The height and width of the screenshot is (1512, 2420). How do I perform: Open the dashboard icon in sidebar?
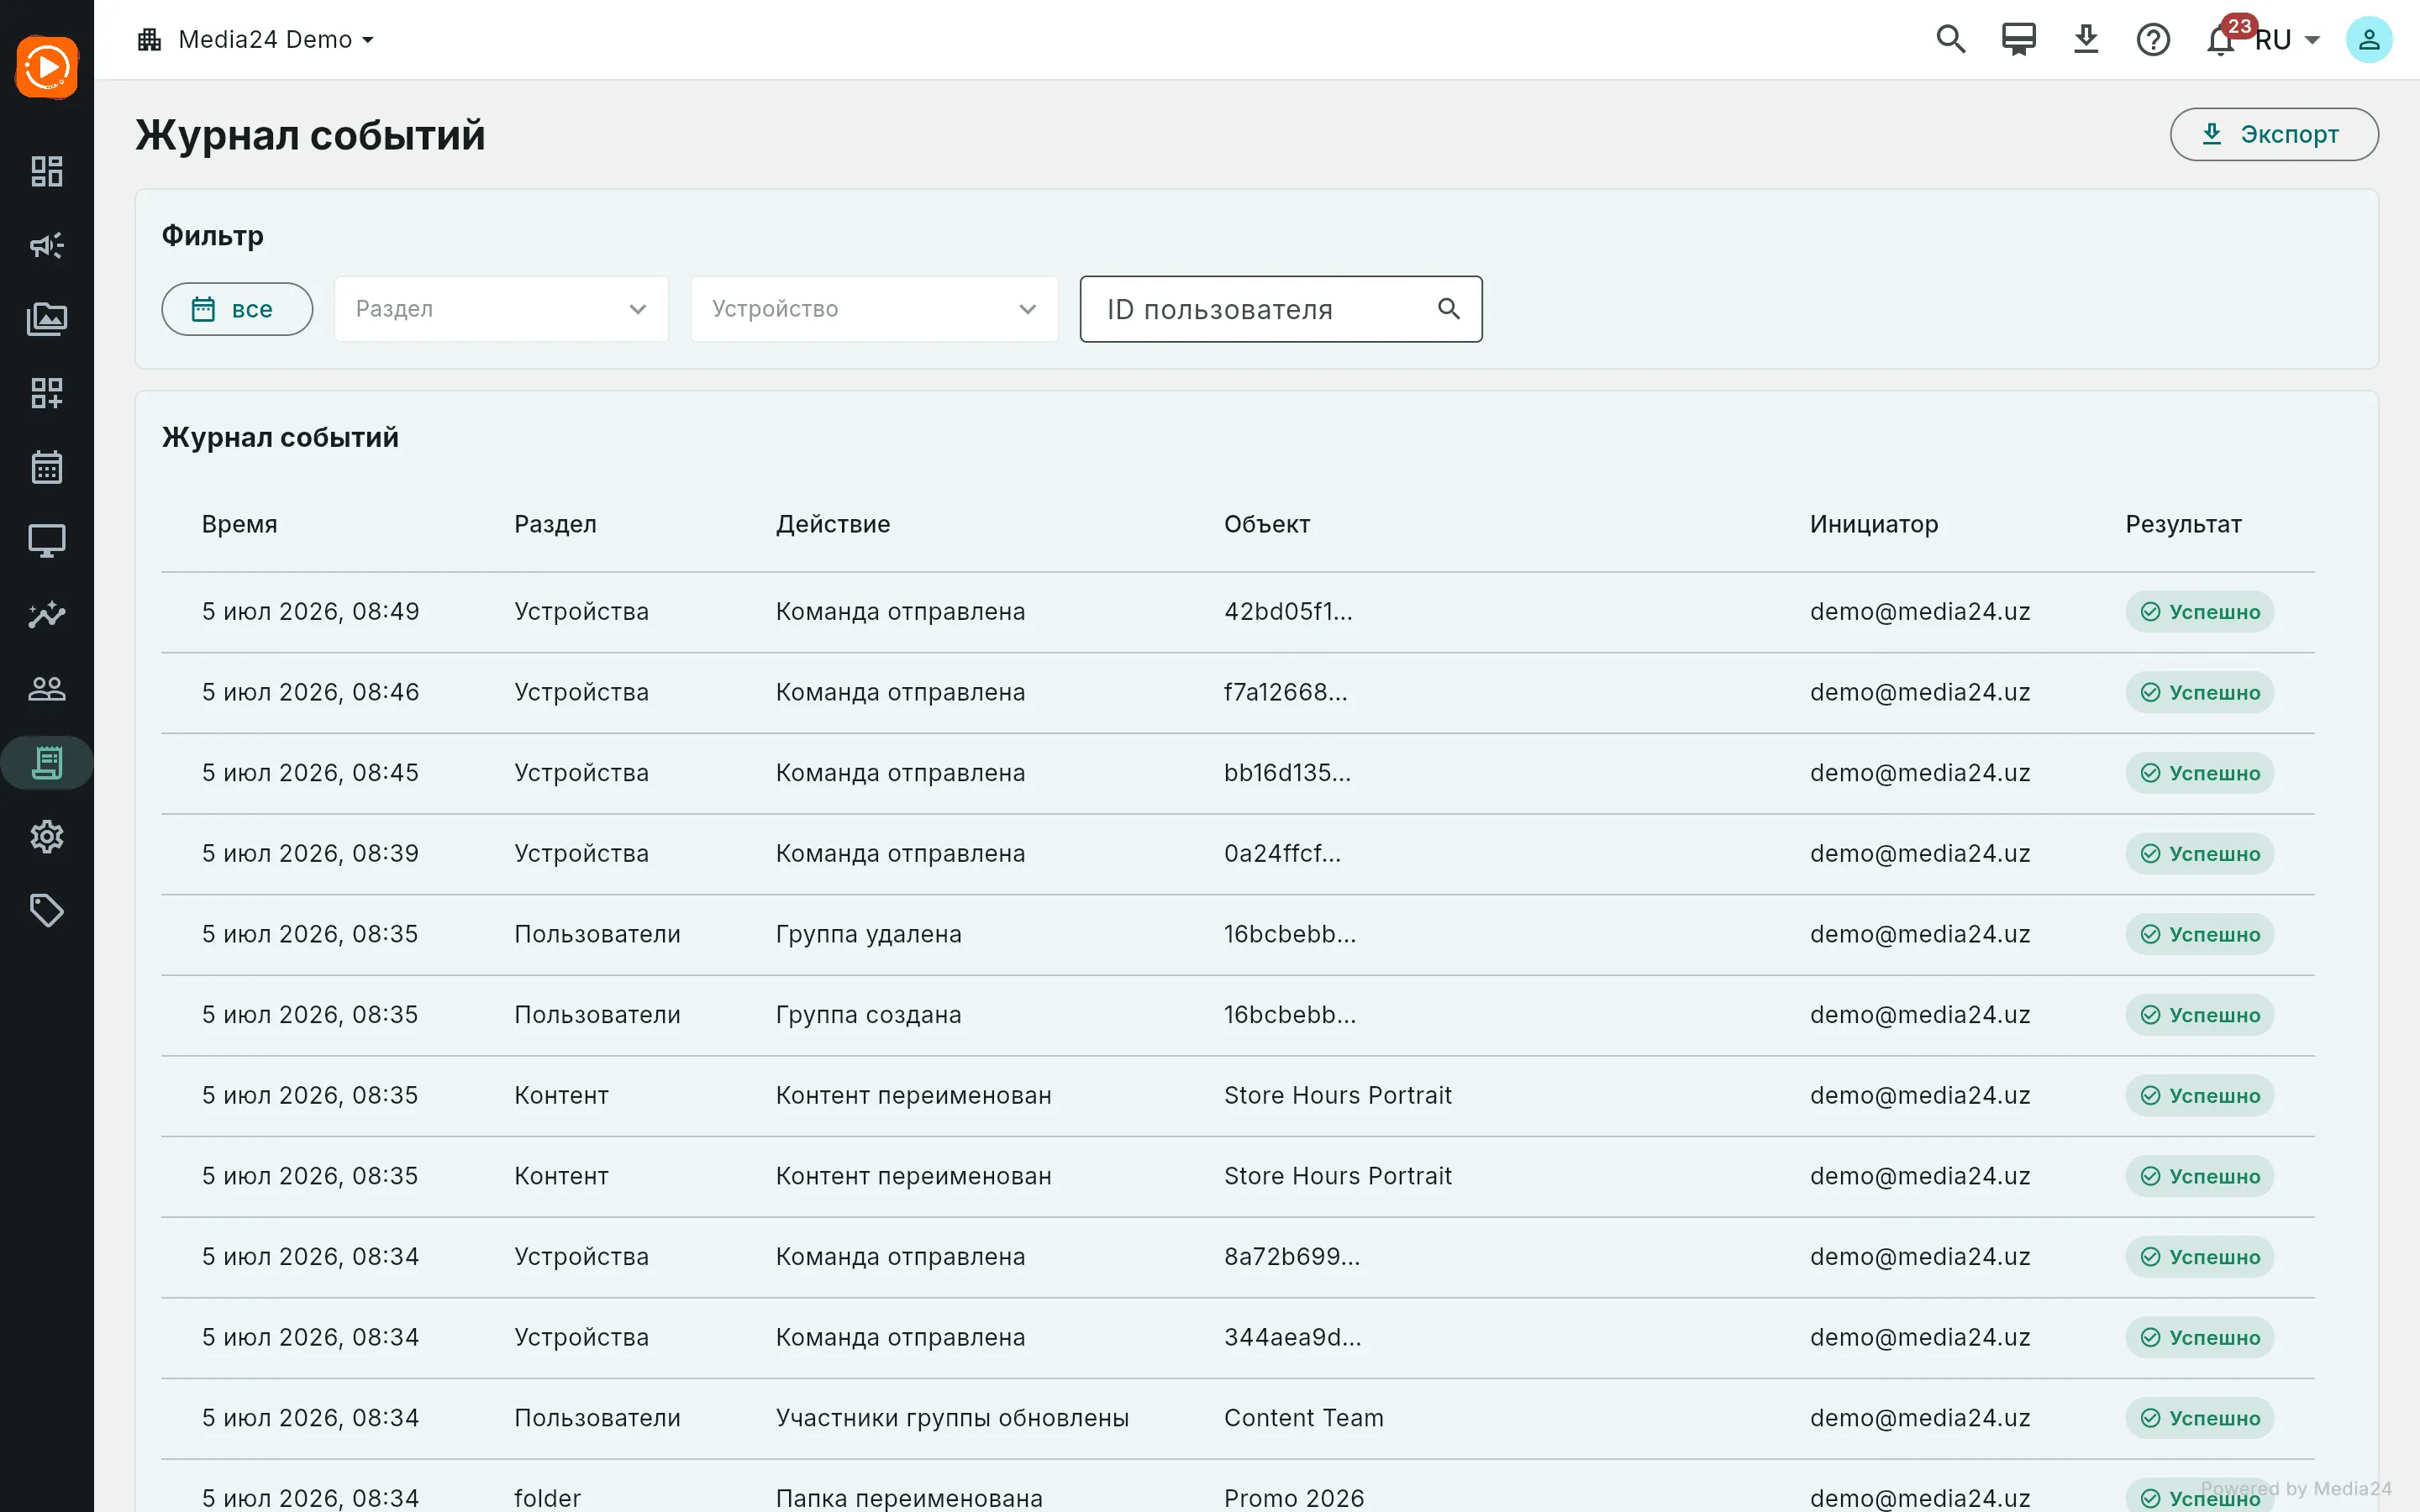[47, 171]
